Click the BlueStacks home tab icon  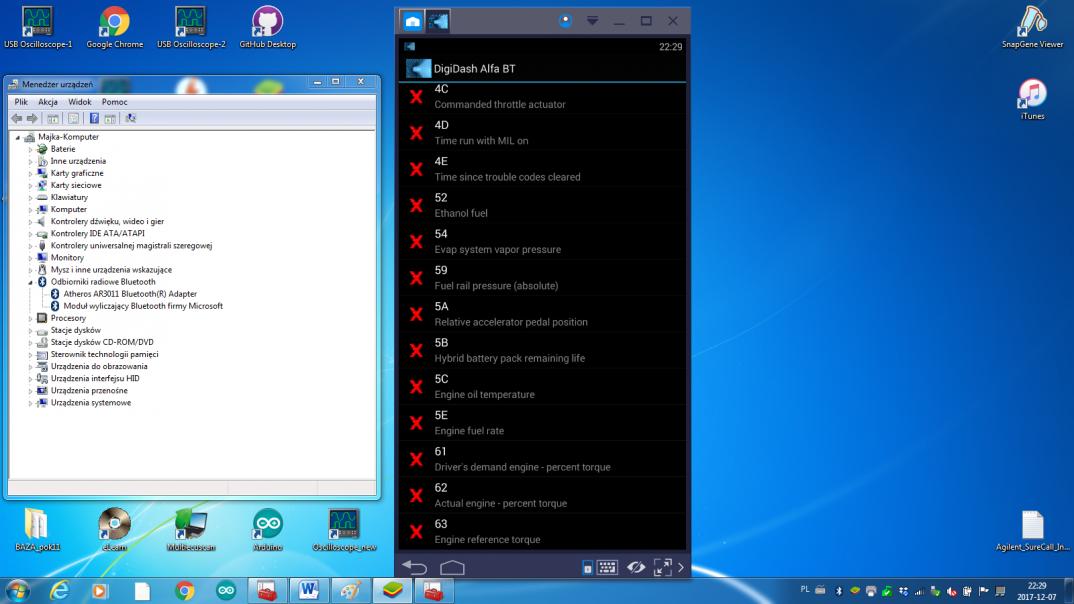412,21
